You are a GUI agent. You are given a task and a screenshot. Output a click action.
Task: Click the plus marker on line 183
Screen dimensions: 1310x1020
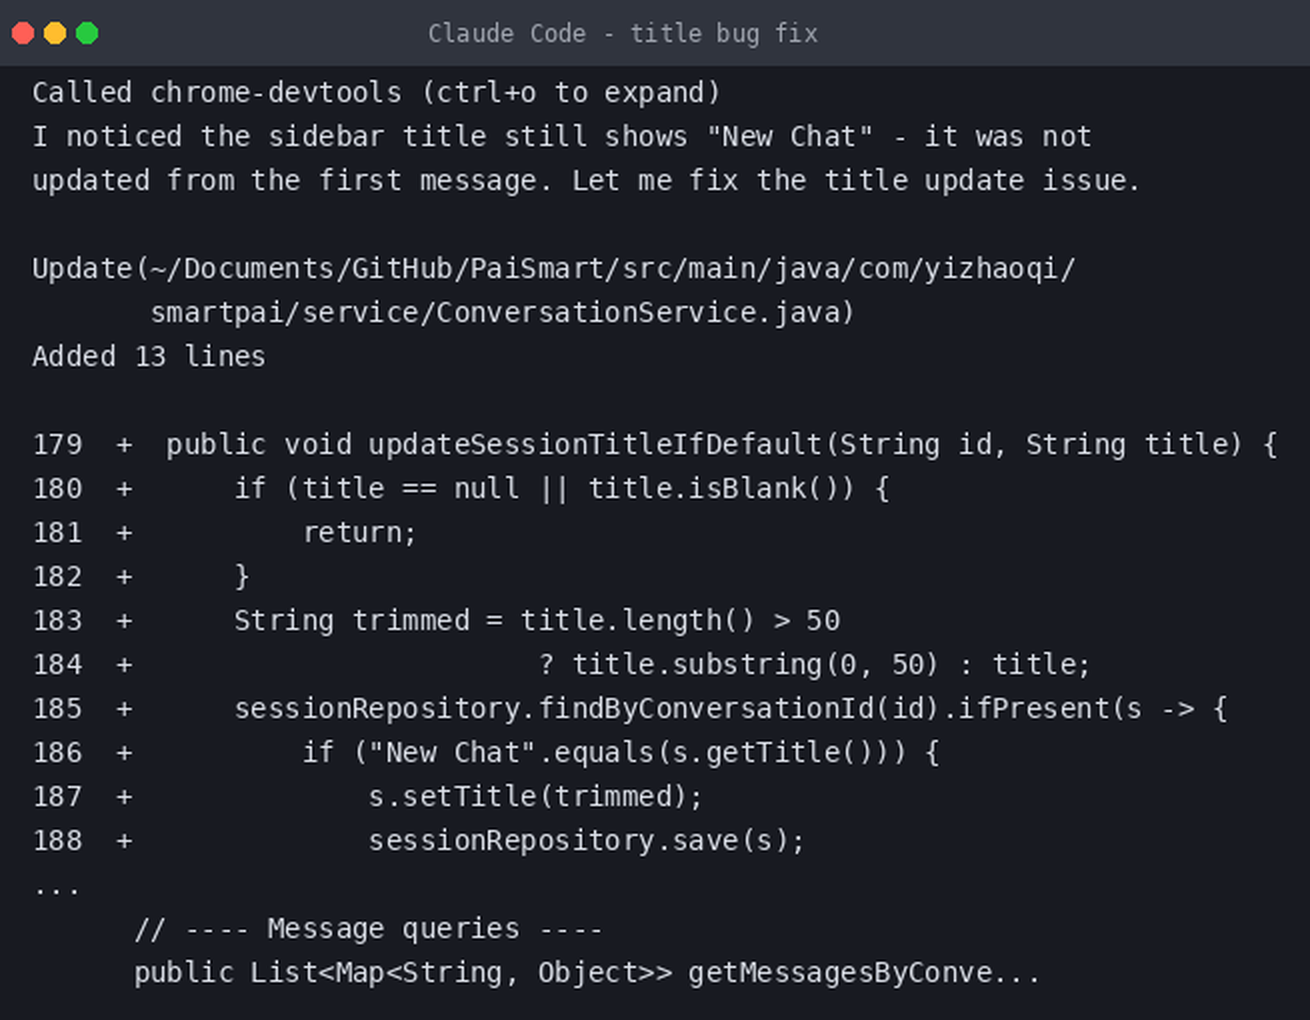tap(124, 620)
